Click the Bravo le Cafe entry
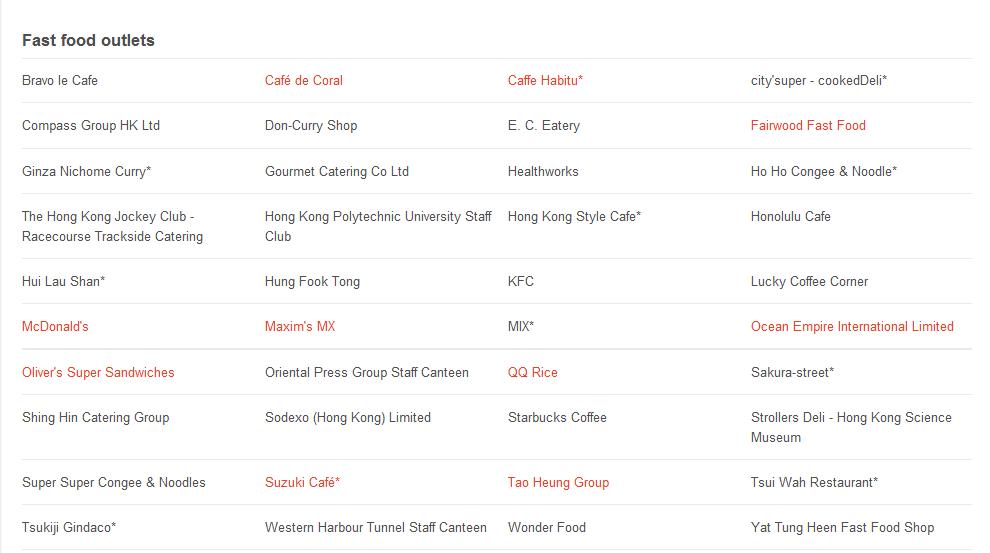 tap(60, 81)
